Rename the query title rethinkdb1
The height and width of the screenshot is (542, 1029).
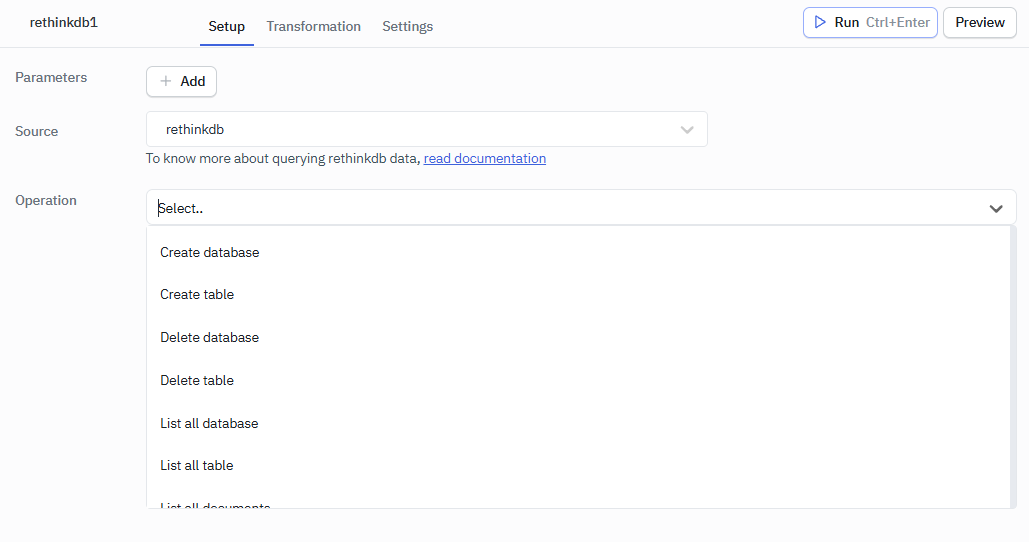tap(64, 22)
